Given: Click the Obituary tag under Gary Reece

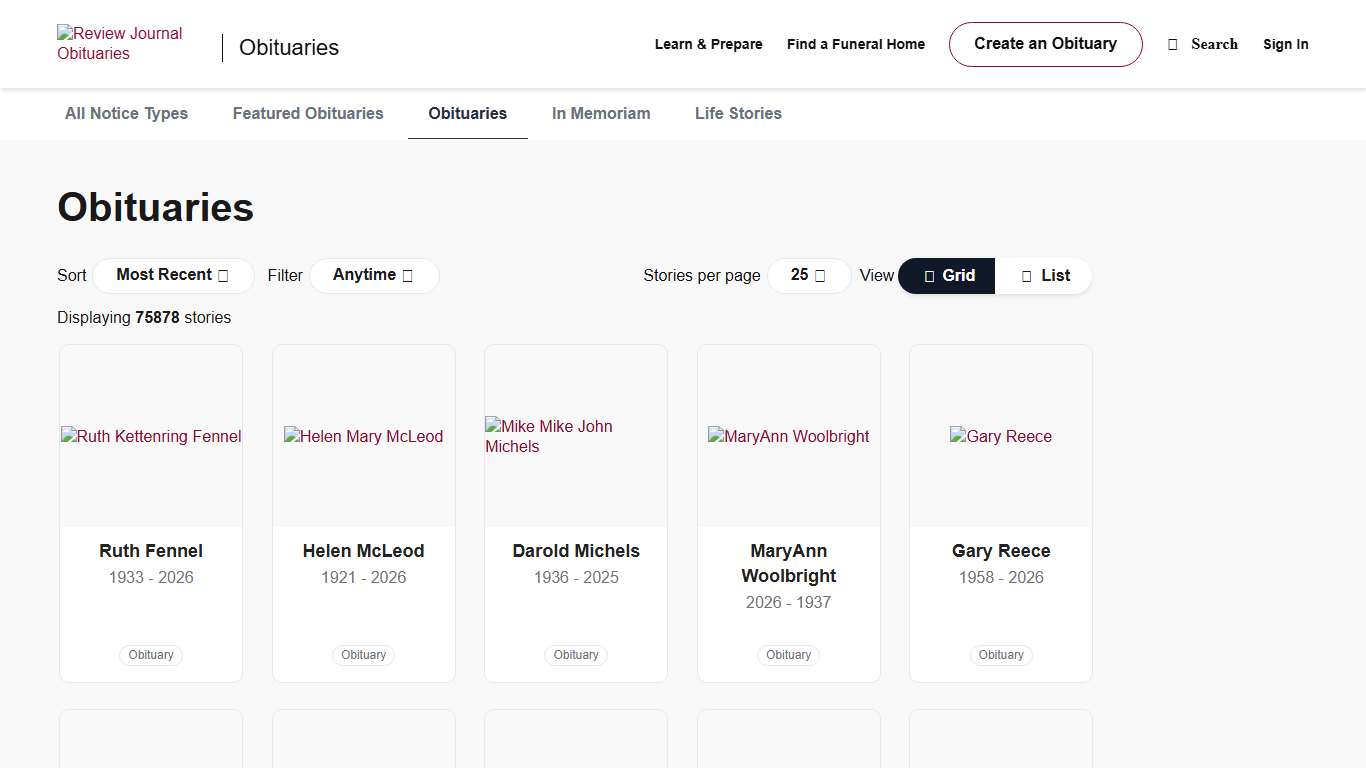Looking at the screenshot, I should [x=1001, y=655].
